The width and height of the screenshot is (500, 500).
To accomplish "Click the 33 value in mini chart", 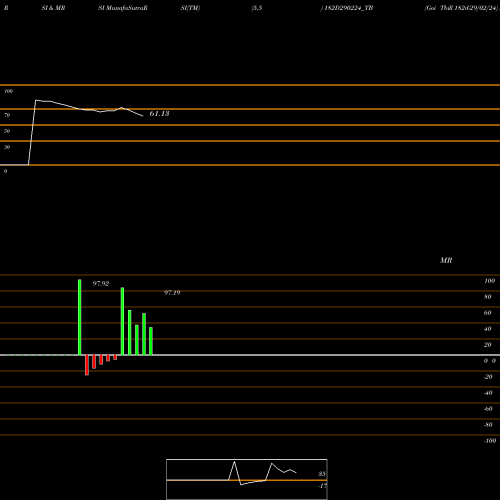I will click(322, 474).
